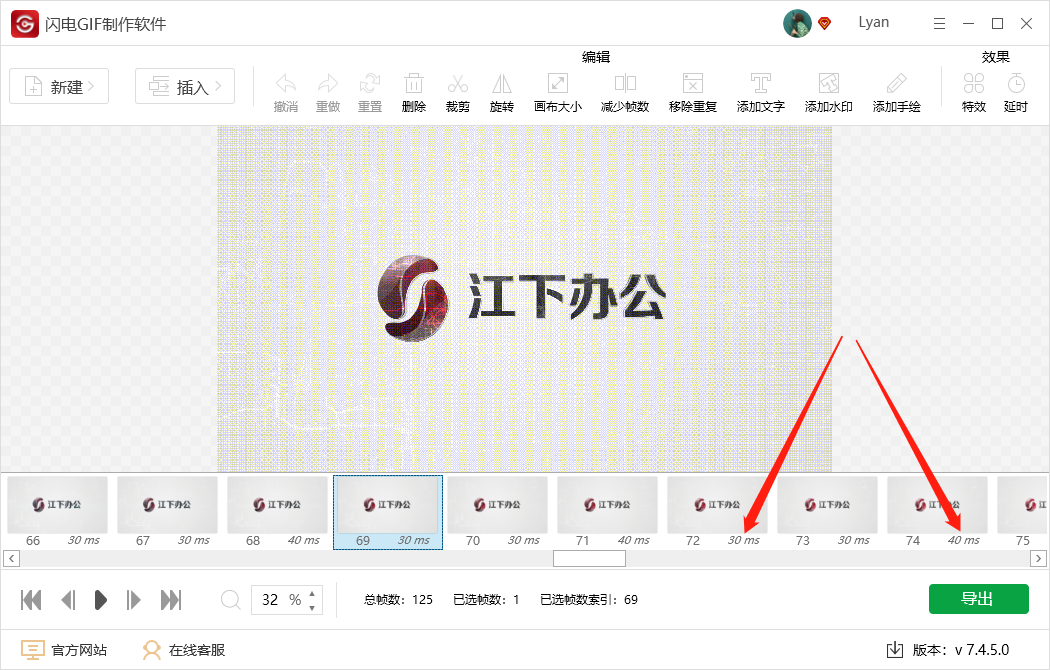Click the user avatar picture
Viewport: 1050px width, 670px height.
(797, 23)
